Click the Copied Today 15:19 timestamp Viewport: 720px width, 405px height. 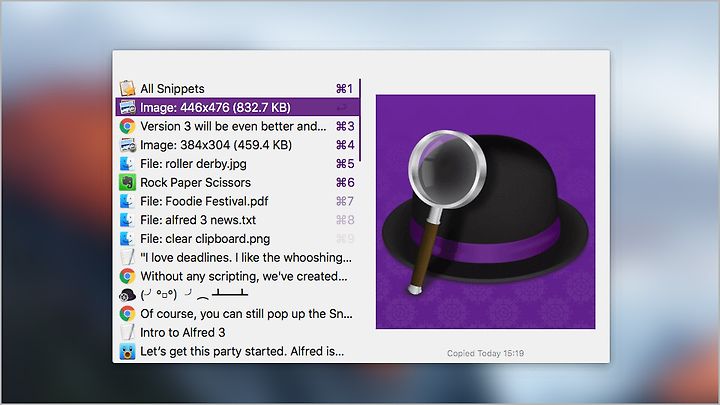485,353
